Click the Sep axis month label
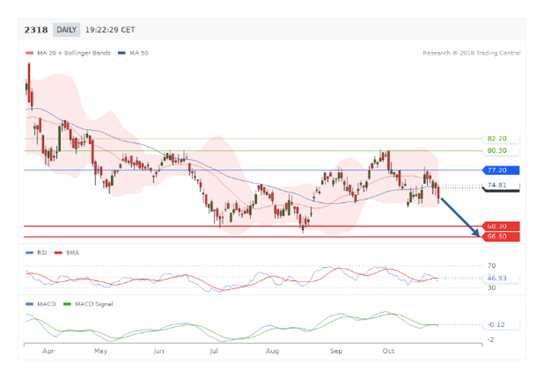This screenshot has height=384, width=556. (x=336, y=351)
